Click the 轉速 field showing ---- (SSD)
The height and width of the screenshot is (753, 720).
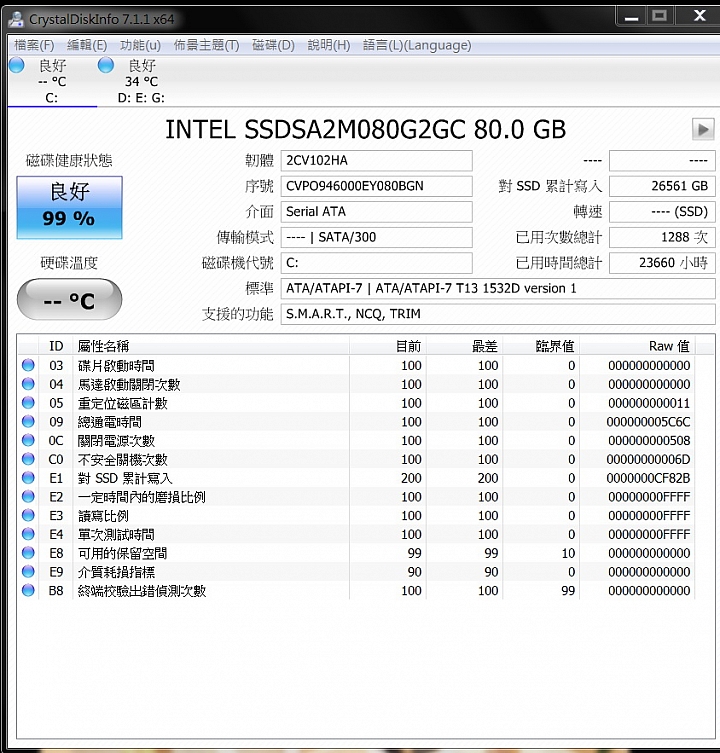click(x=662, y=212)
